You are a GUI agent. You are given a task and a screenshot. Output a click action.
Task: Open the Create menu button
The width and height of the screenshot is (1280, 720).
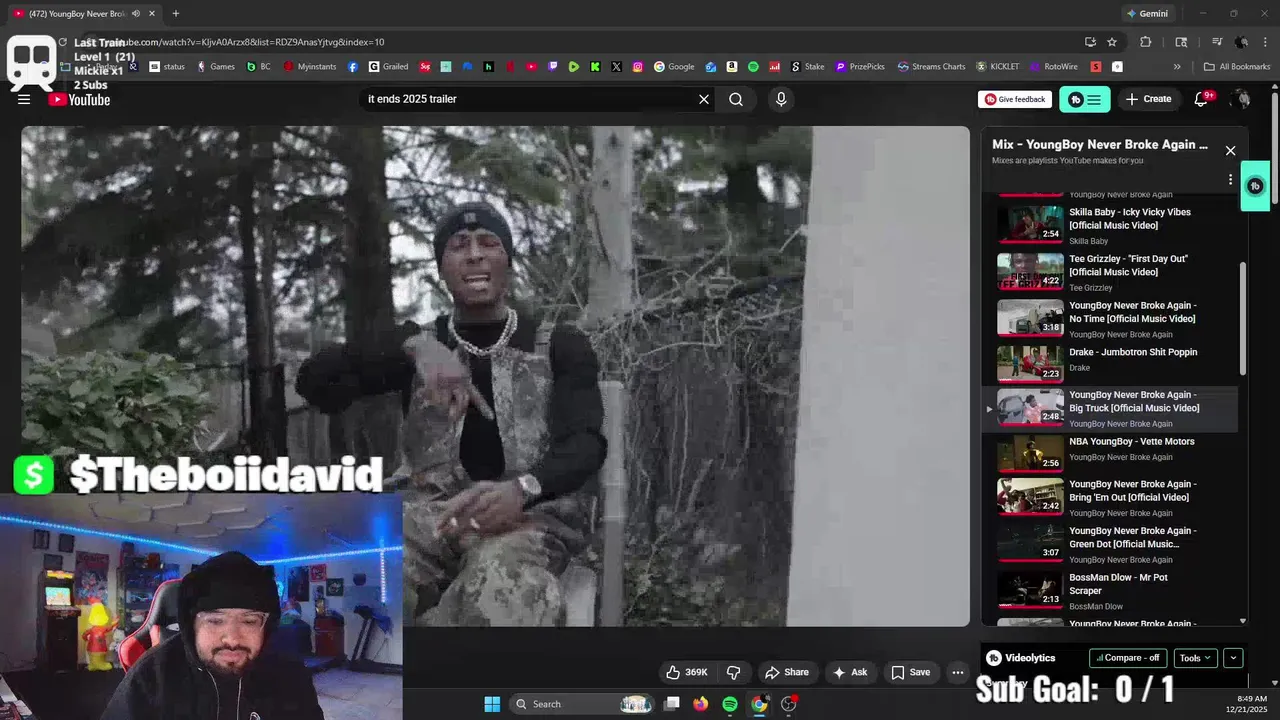(1148, 99)
